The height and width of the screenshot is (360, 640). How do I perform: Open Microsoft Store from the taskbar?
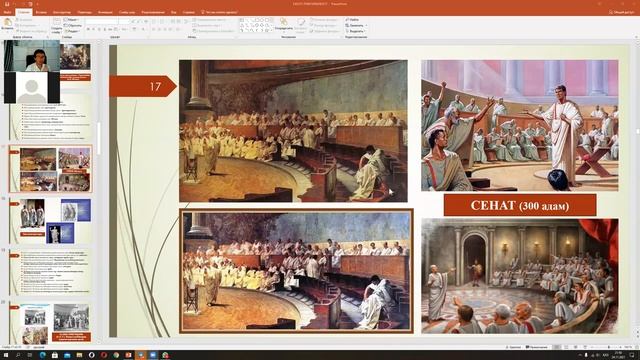pos(55,355)
